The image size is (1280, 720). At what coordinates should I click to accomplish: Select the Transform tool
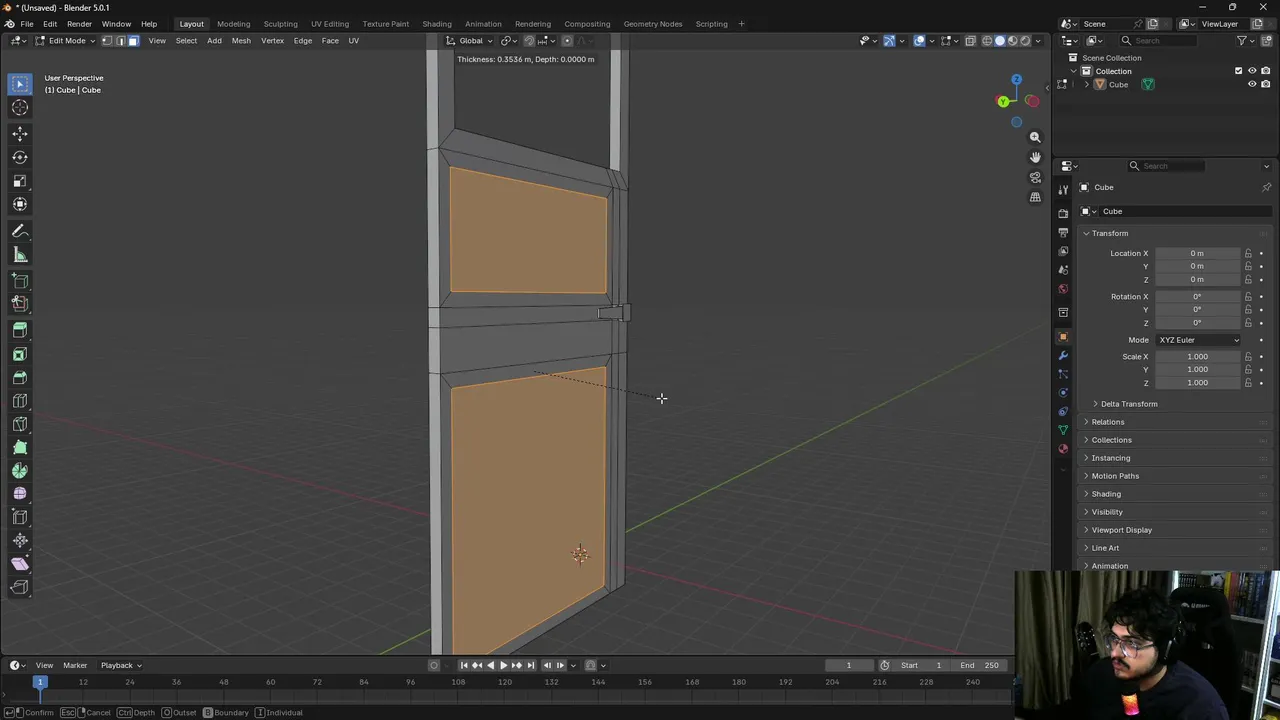[20, 204]
